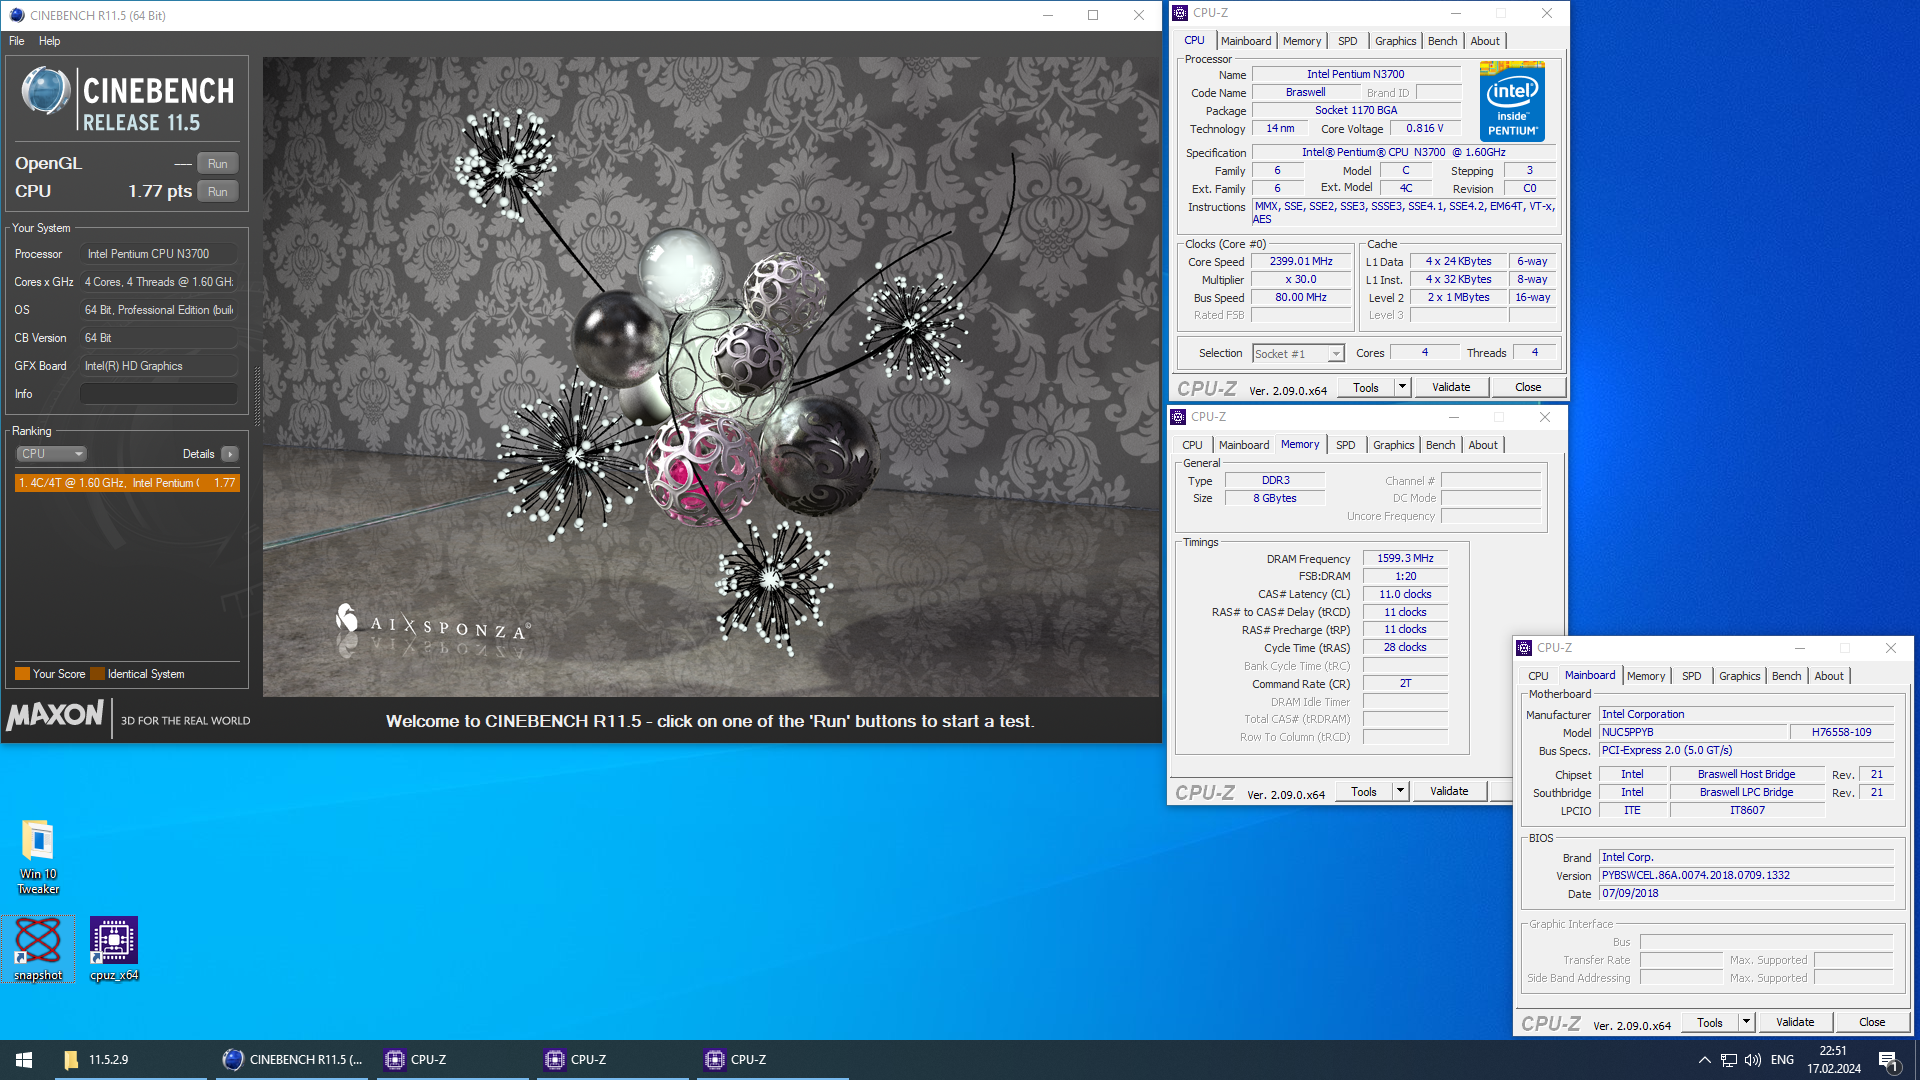This screenshot has width=1920, height=1080.
Task: Select the snapshot desktop shortcut
Action: coord(38,948)
